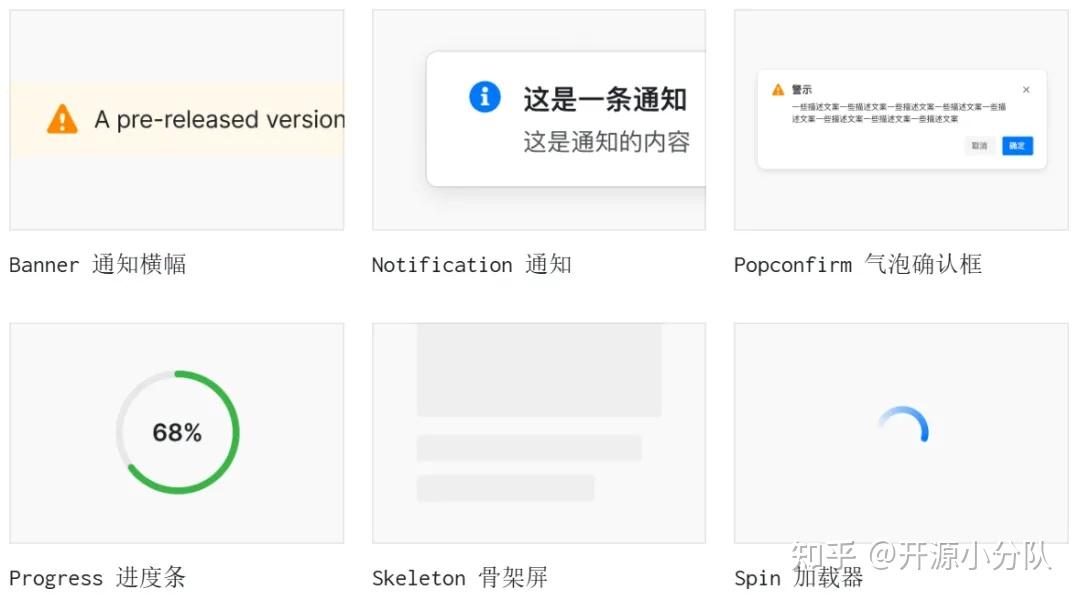Screen dimensions: 1080x600
Task: Open the Popconfirm 气泡确认框 component page
Action: tap(858, 264)
